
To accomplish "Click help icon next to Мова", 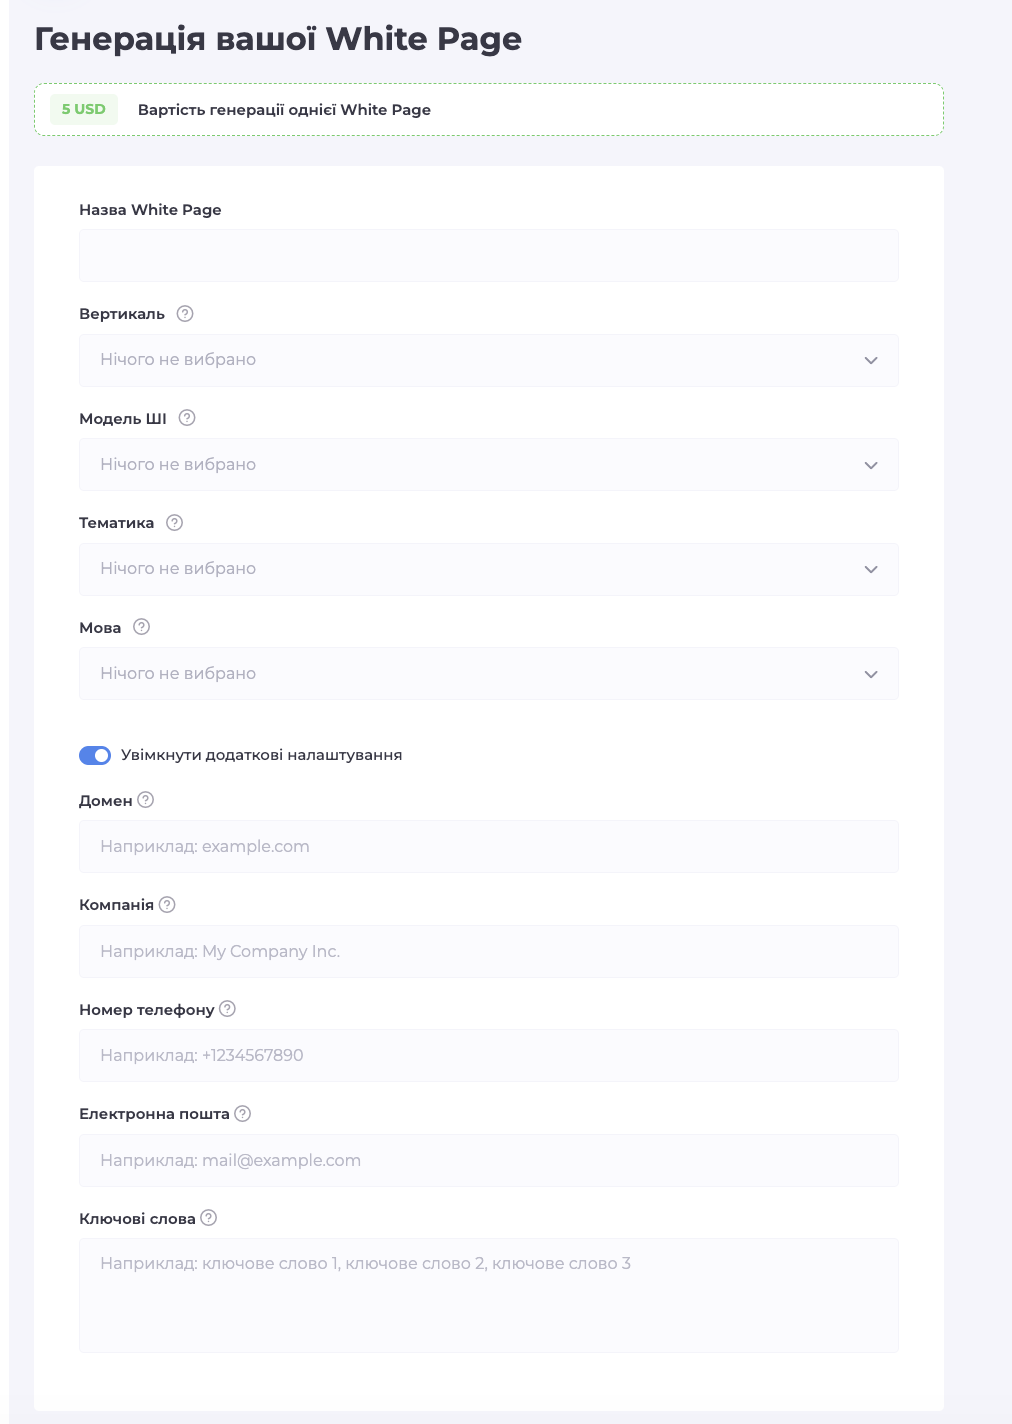I will pos(142,627).
